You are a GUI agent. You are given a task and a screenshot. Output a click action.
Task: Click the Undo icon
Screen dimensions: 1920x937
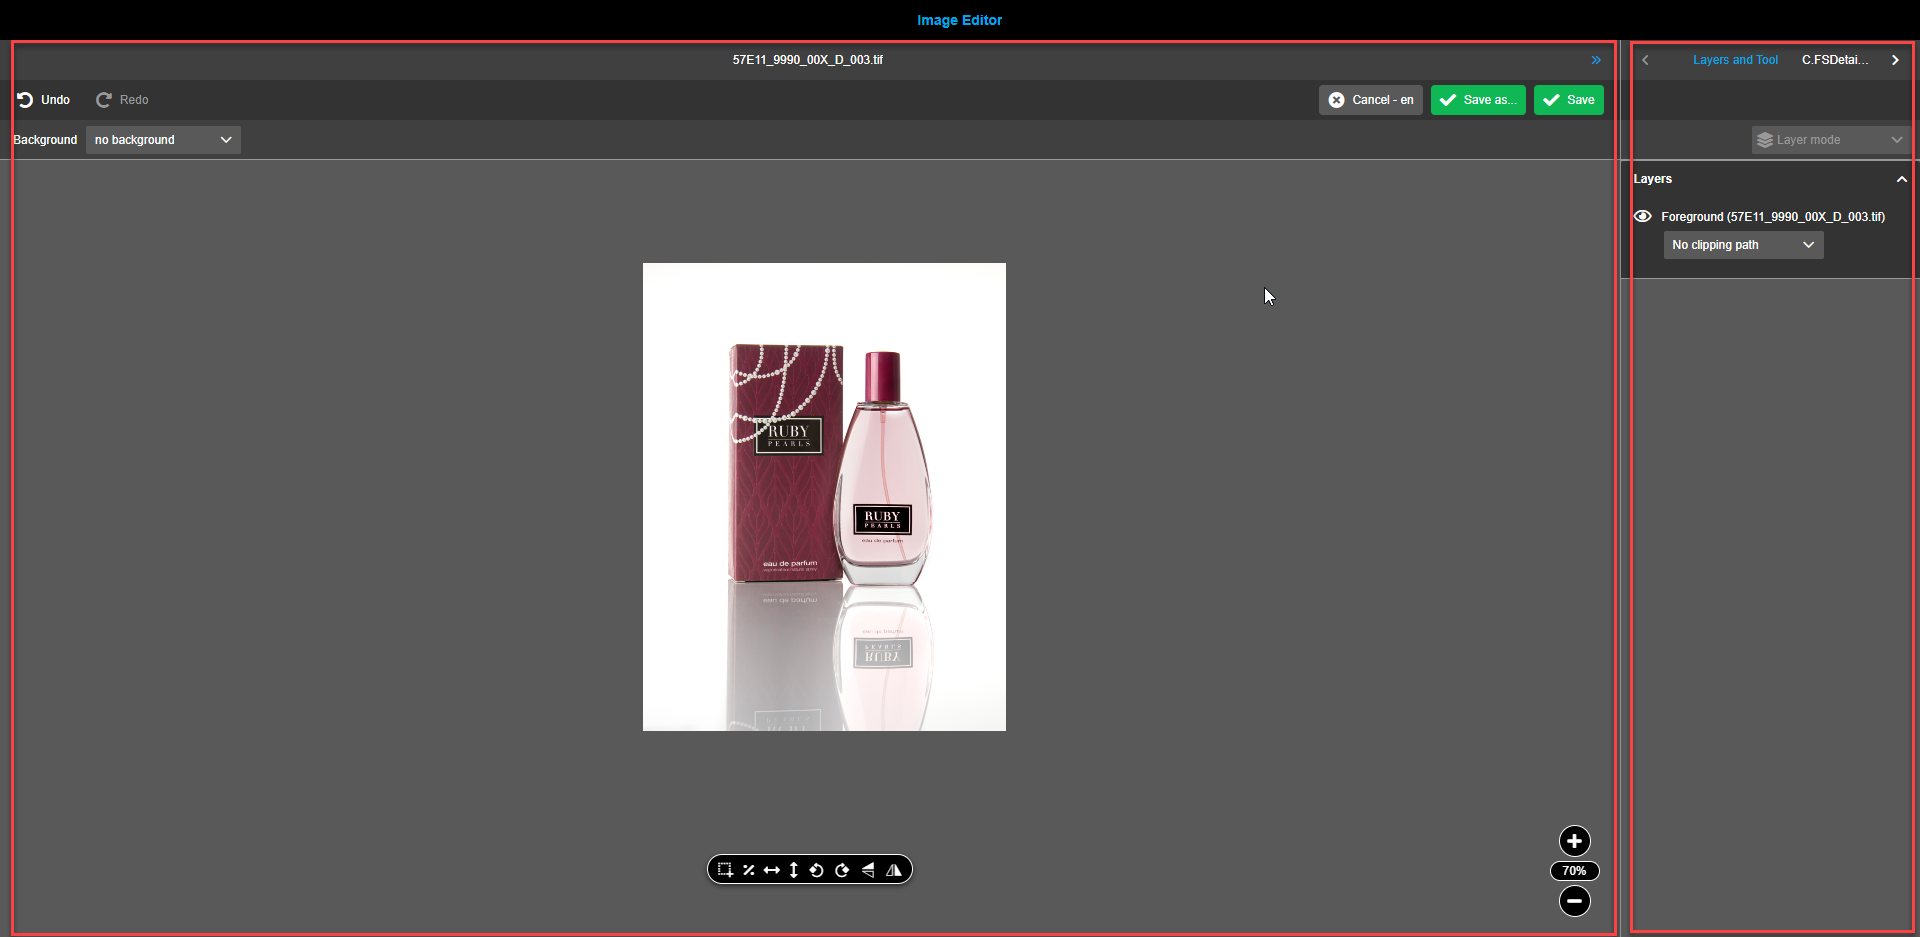coord(25,99)
